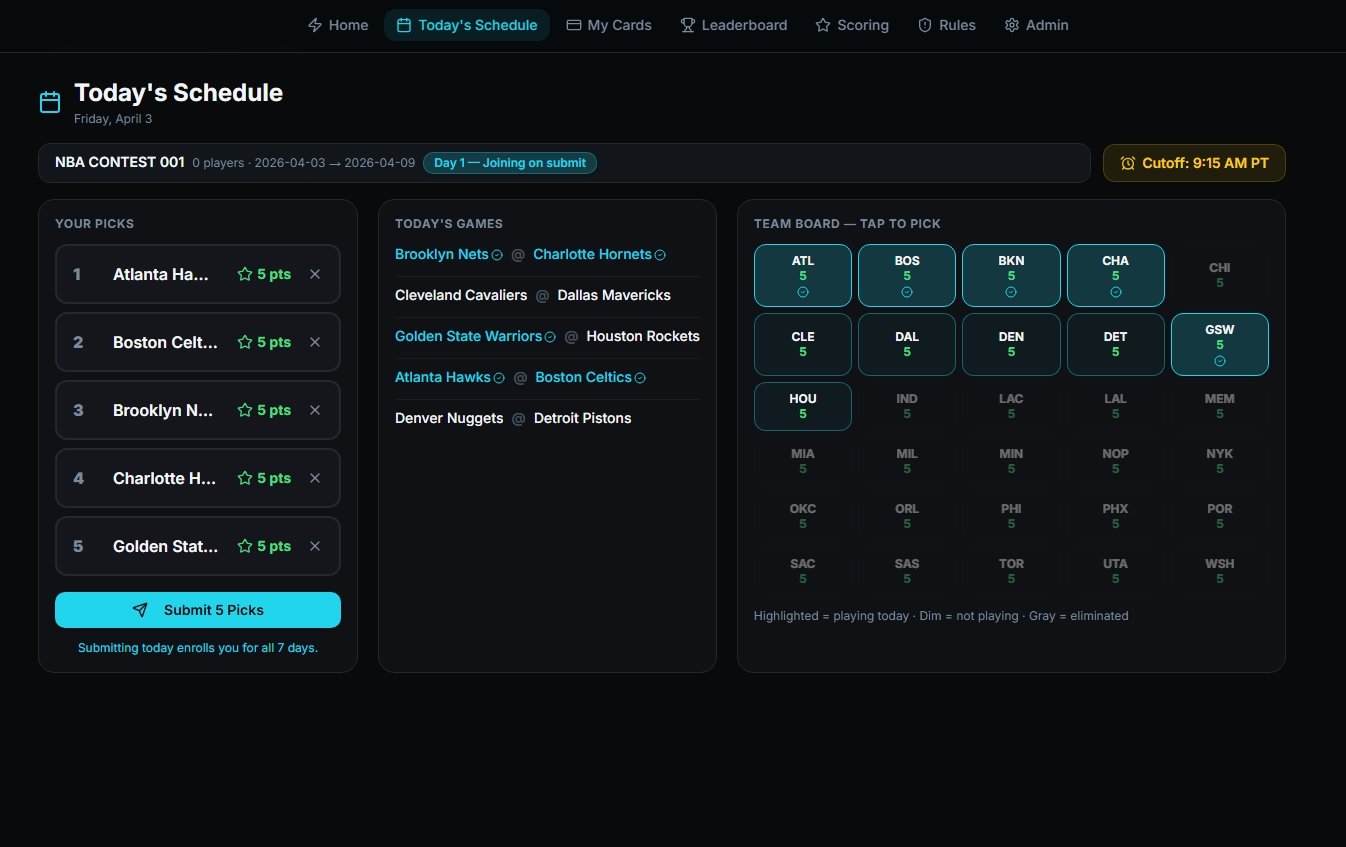
Task: Remove the Atlanta Hawks pick with X
Action: (x=315, y=274)
